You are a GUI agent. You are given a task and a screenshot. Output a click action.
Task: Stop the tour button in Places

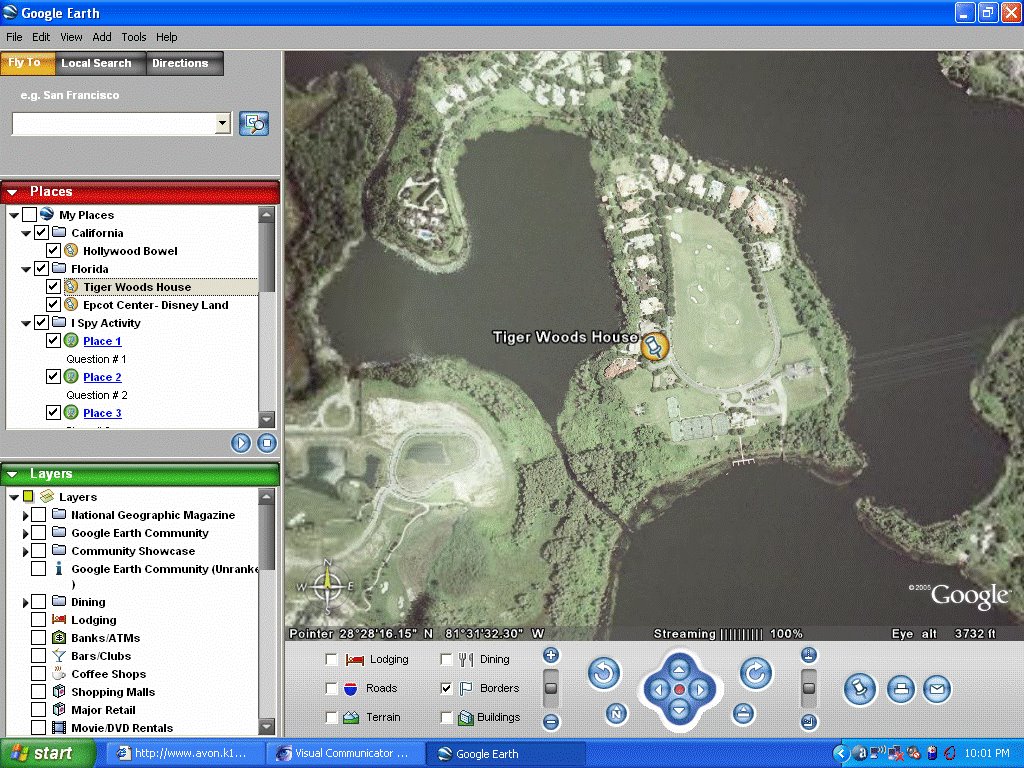[x=266, y=443]
